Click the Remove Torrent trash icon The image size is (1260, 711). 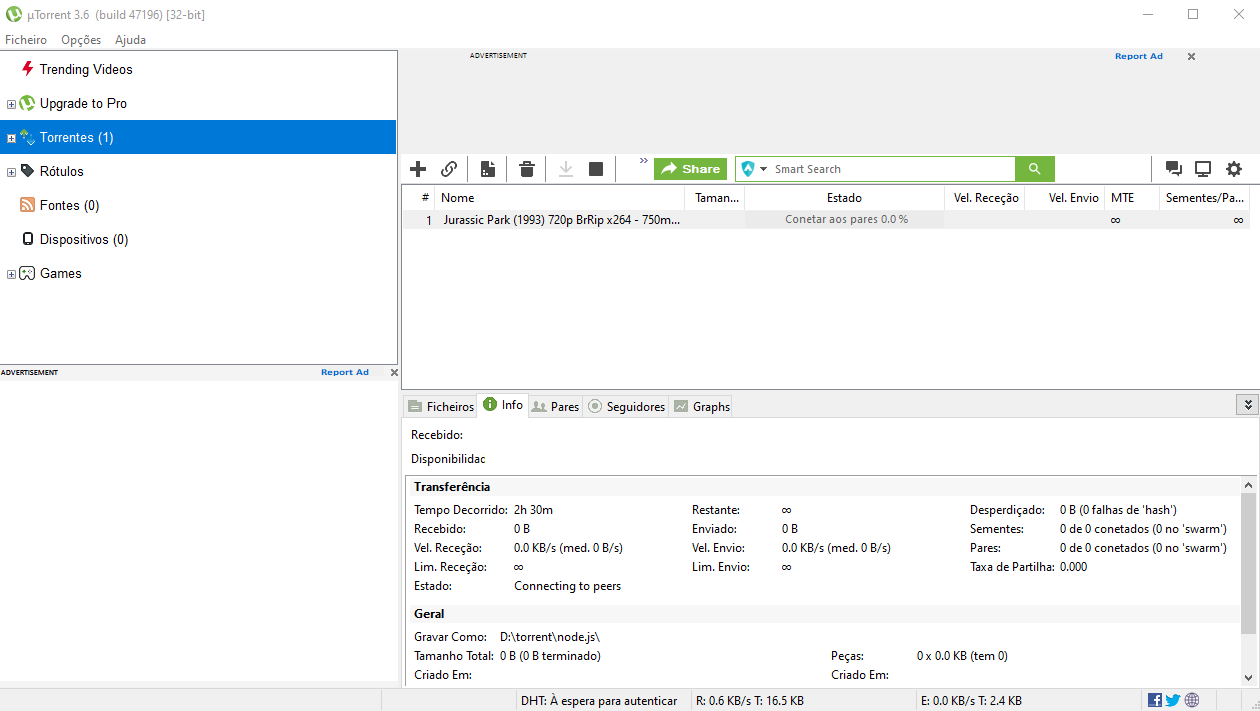pos(527,169)
